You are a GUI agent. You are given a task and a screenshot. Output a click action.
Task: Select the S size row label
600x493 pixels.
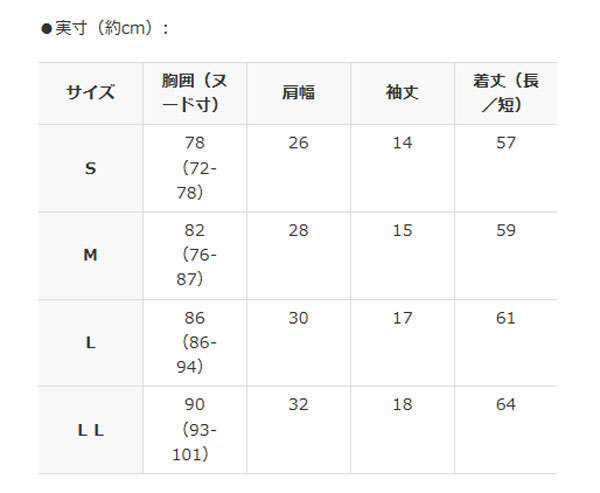91,168
